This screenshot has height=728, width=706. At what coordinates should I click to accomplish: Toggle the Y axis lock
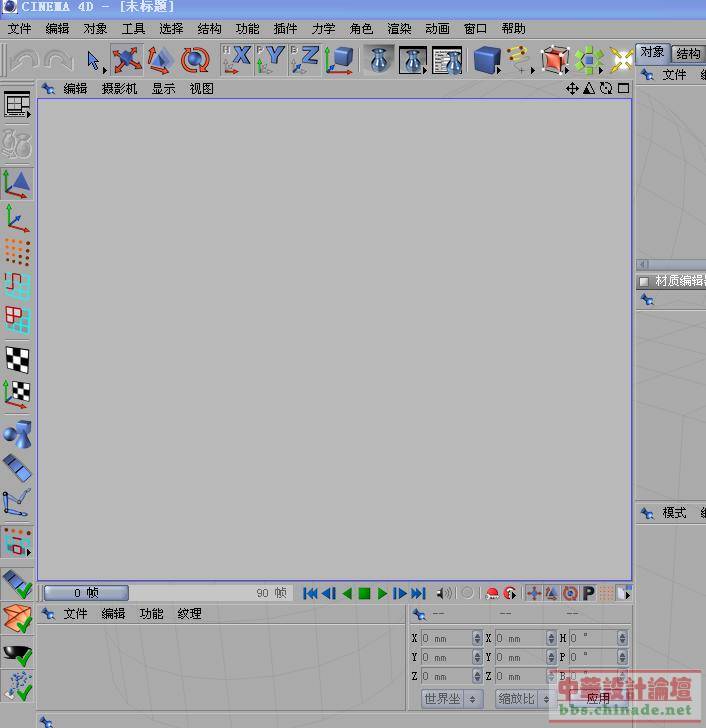coord(271,60)
